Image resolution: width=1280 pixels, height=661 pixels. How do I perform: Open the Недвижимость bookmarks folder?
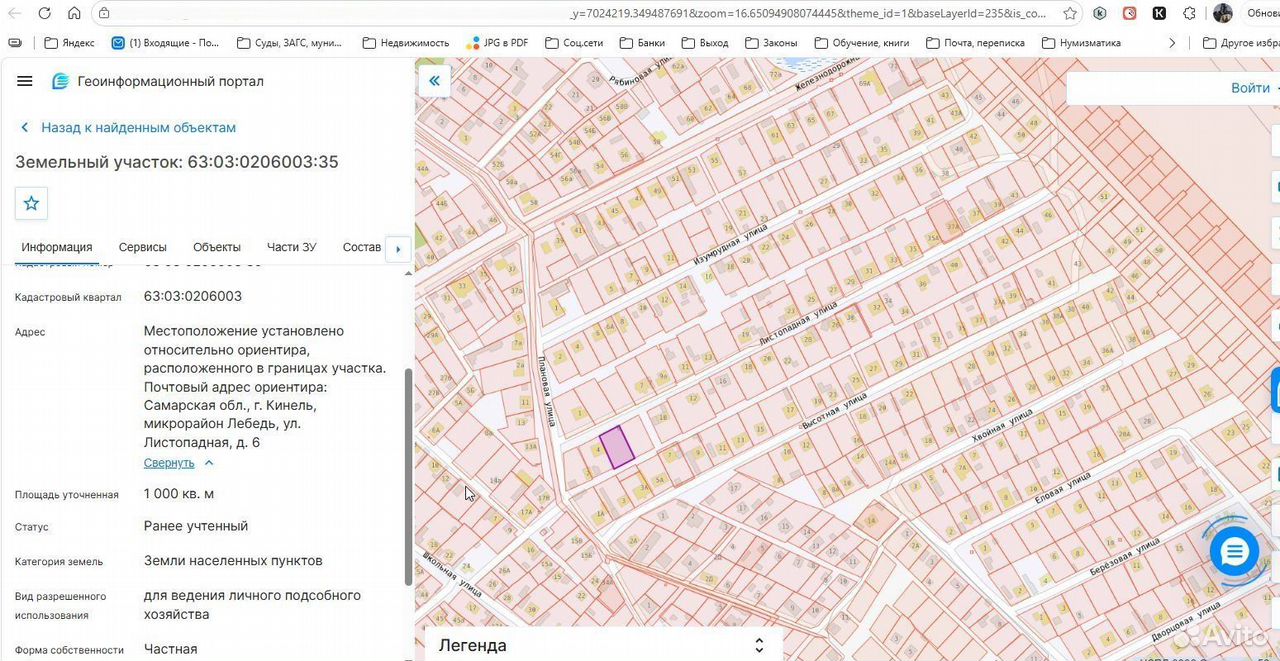pos(406,43)
